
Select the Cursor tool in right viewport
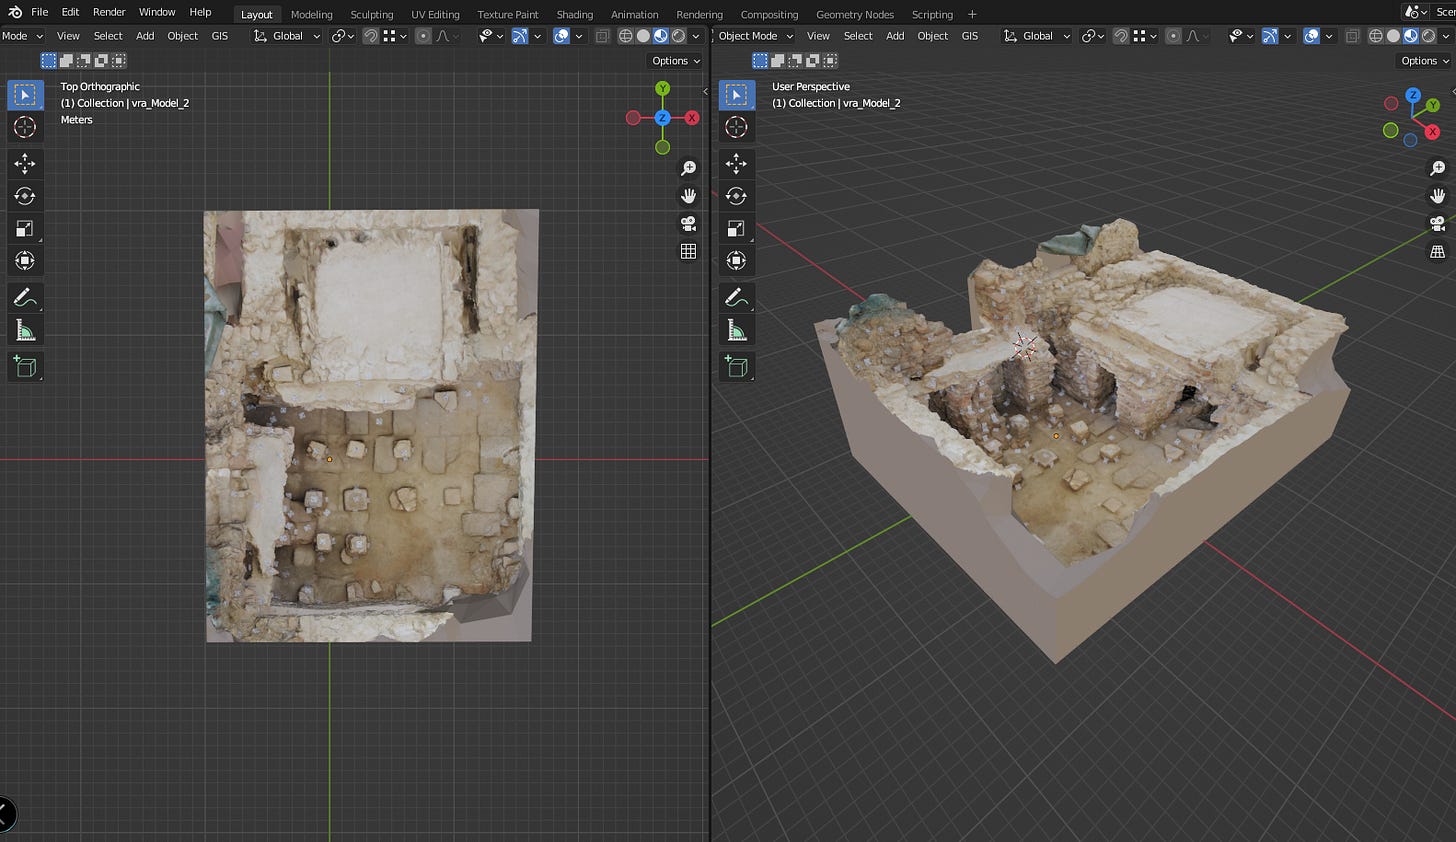(x=736, y=127)
